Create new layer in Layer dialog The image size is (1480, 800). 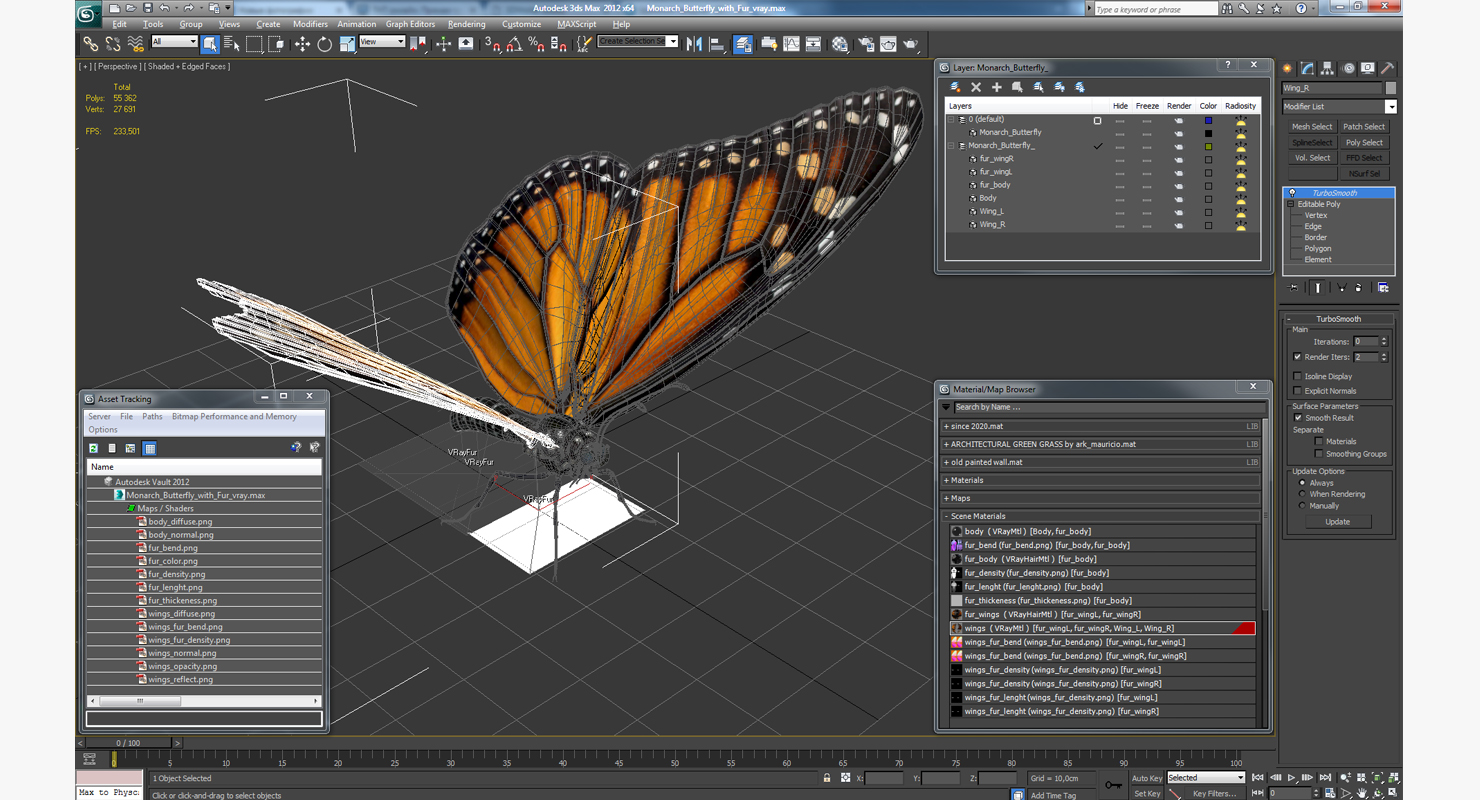point(955,87)
